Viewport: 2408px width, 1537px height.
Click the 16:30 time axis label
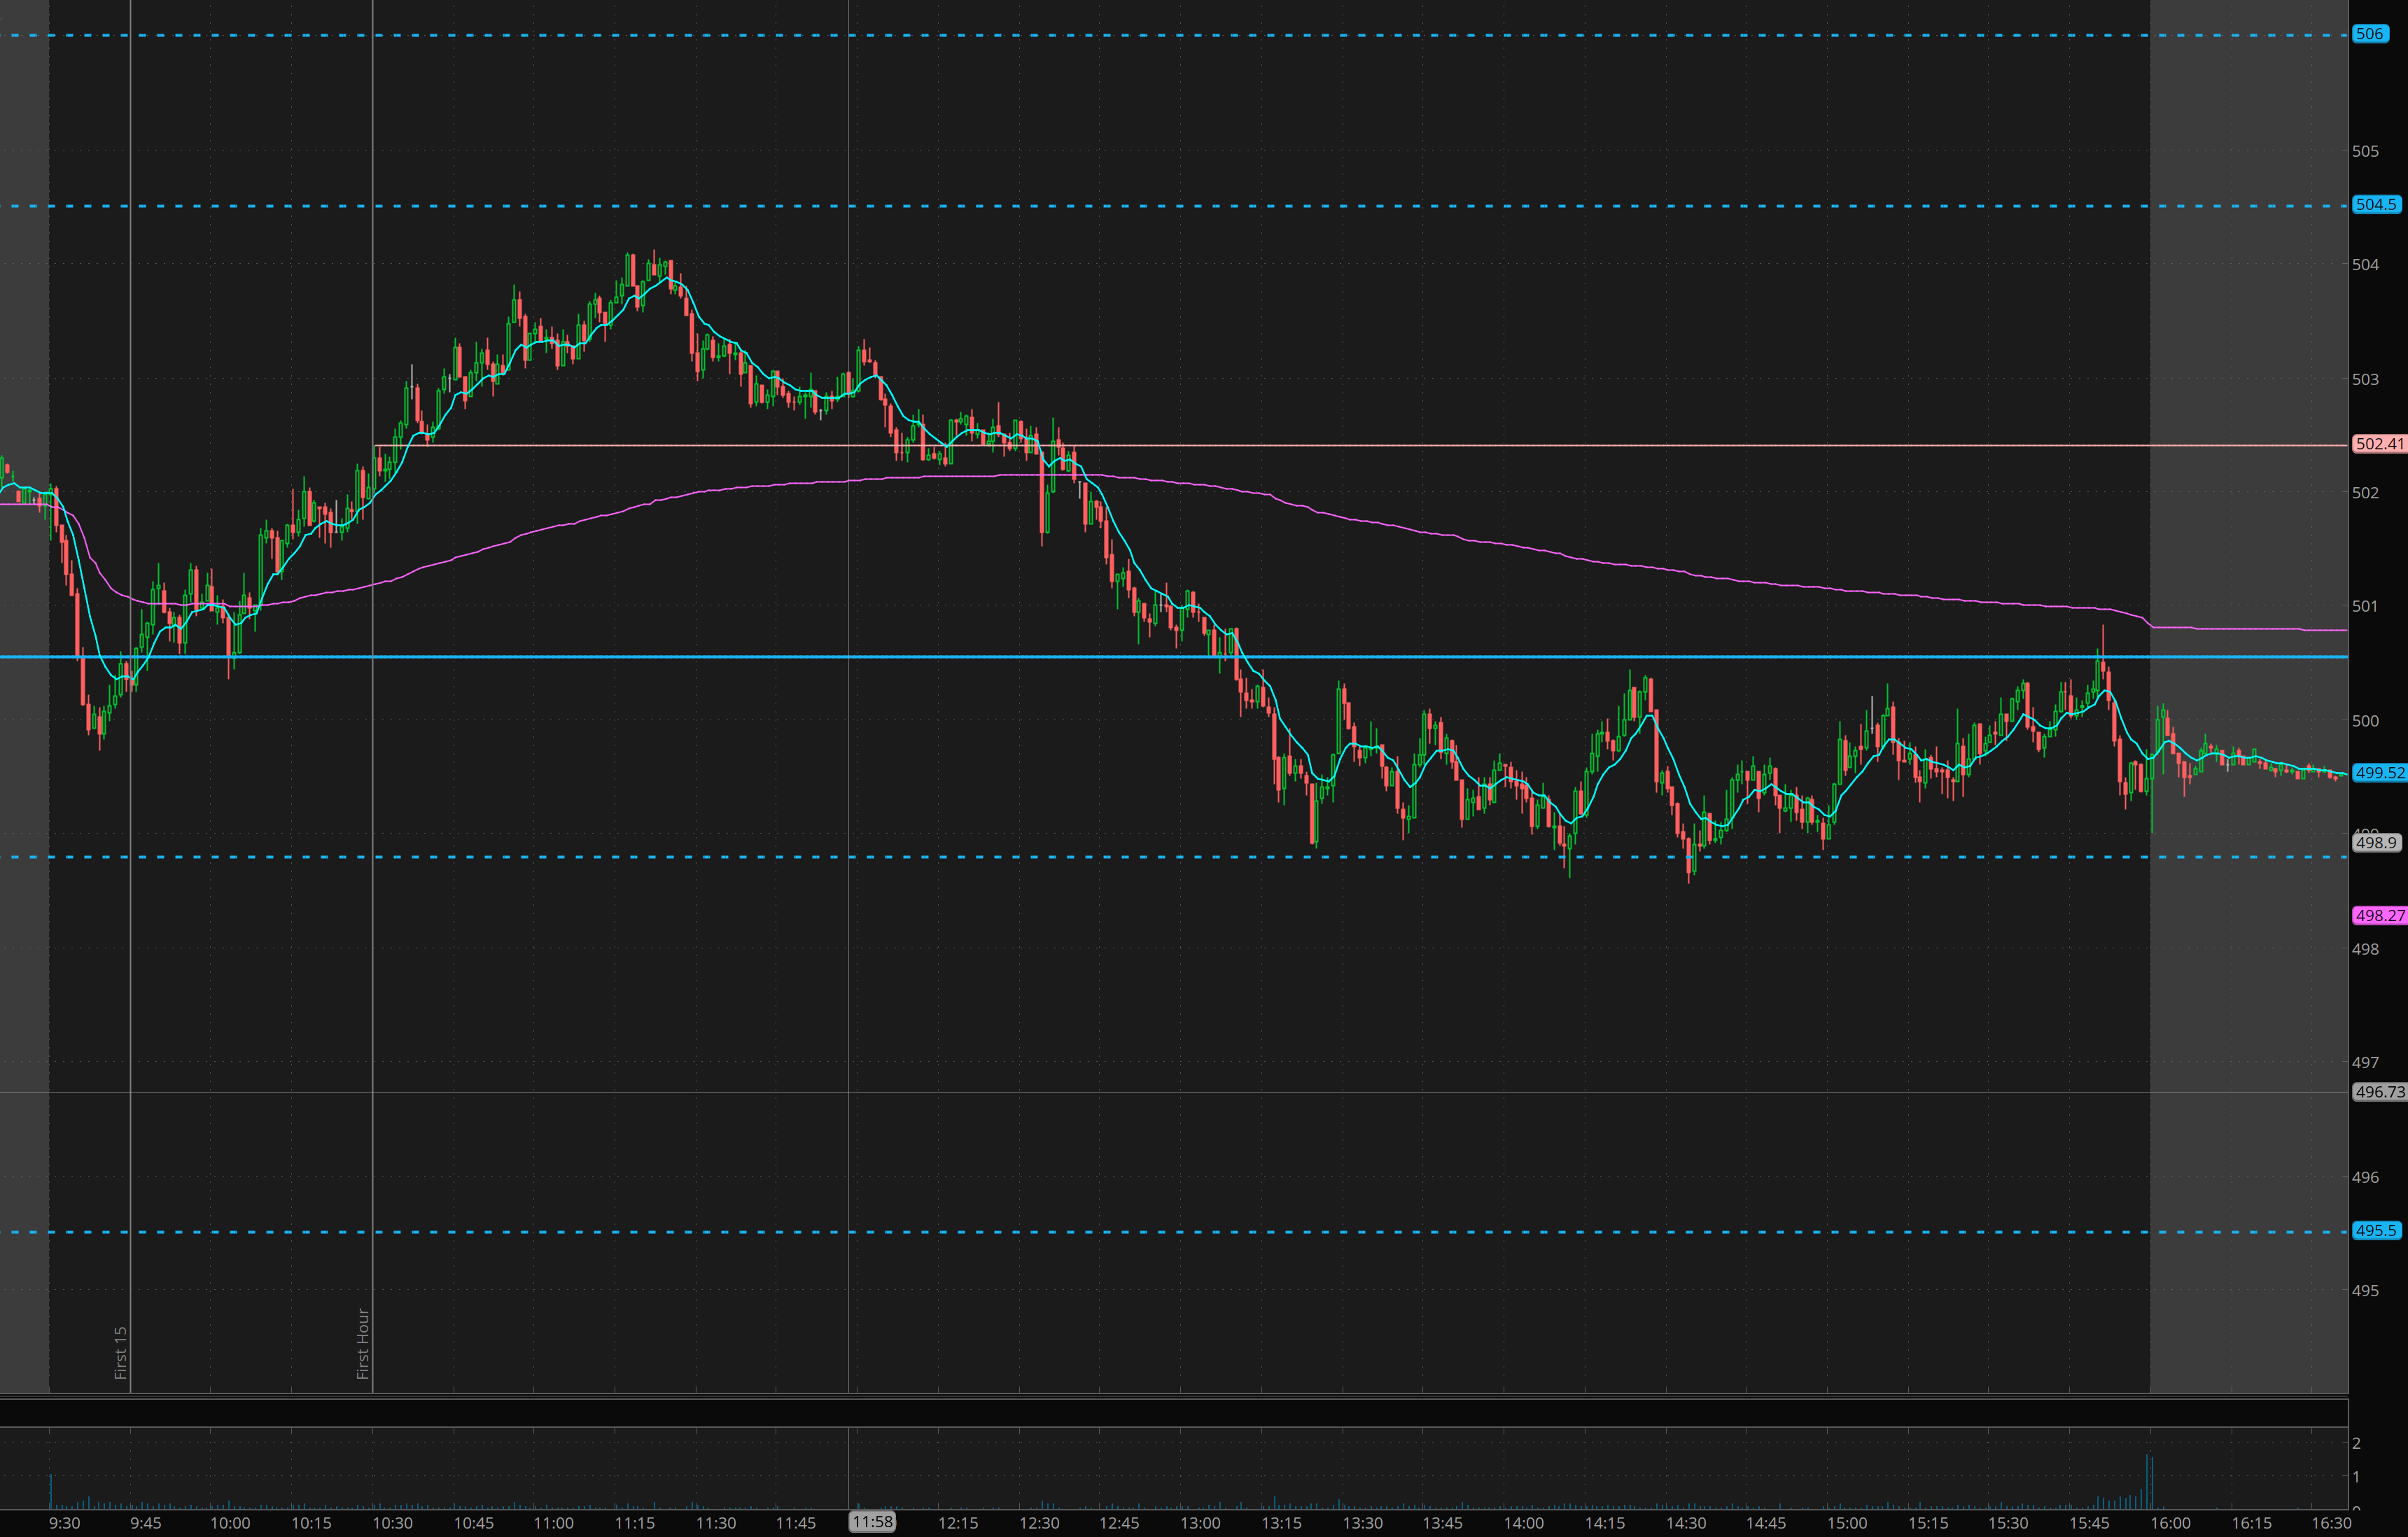(2331, 1523)
